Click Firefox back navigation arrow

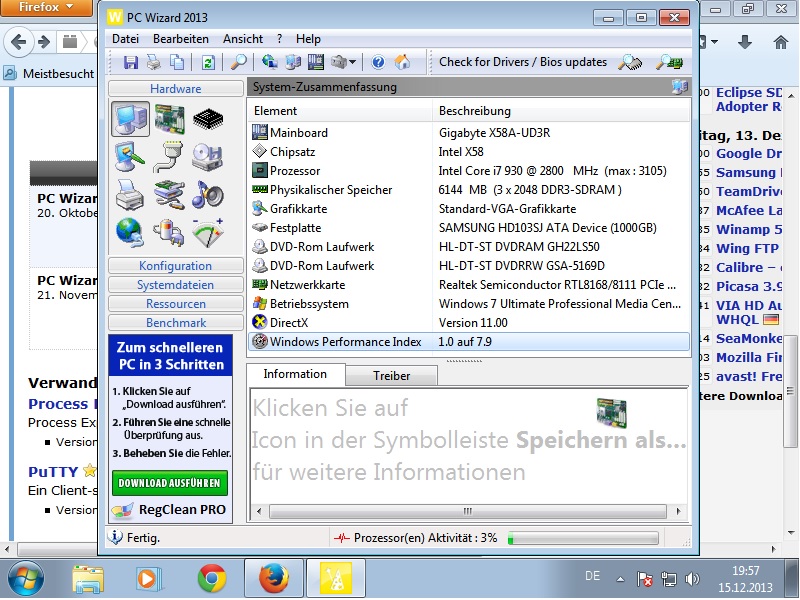click(19, 42)
